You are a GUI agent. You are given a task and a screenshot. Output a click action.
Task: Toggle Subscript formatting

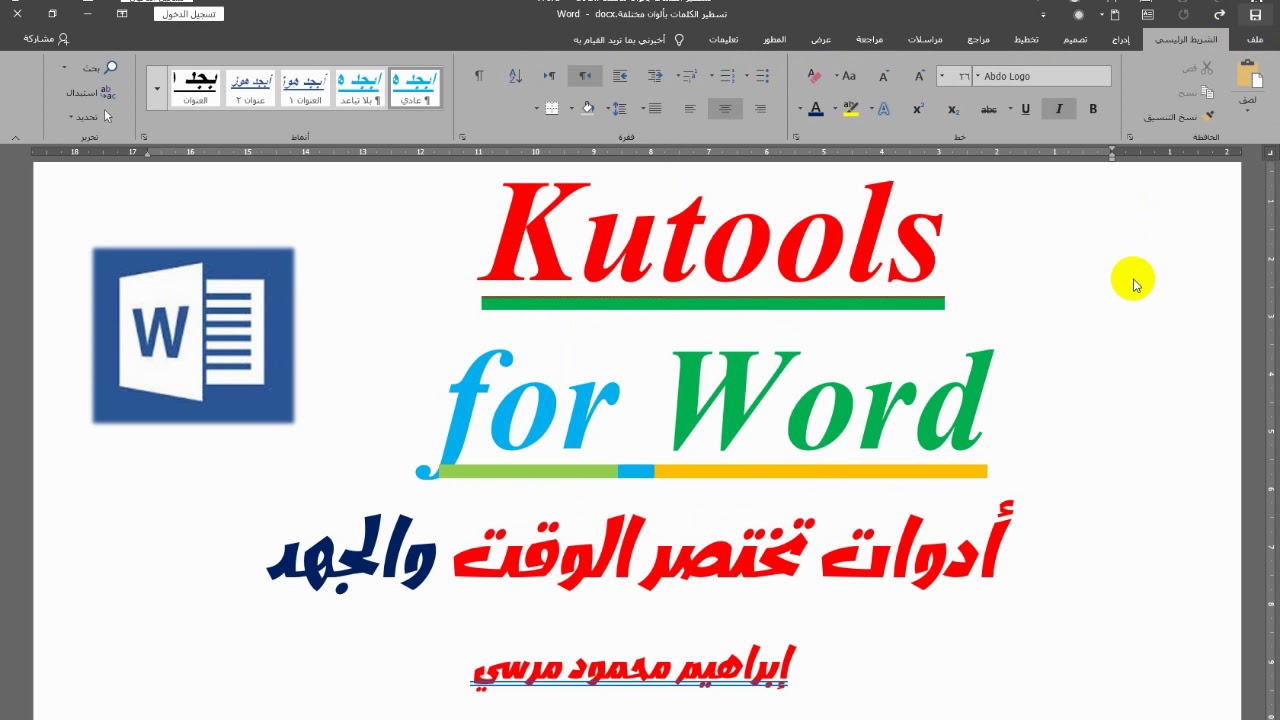point(953,109)
